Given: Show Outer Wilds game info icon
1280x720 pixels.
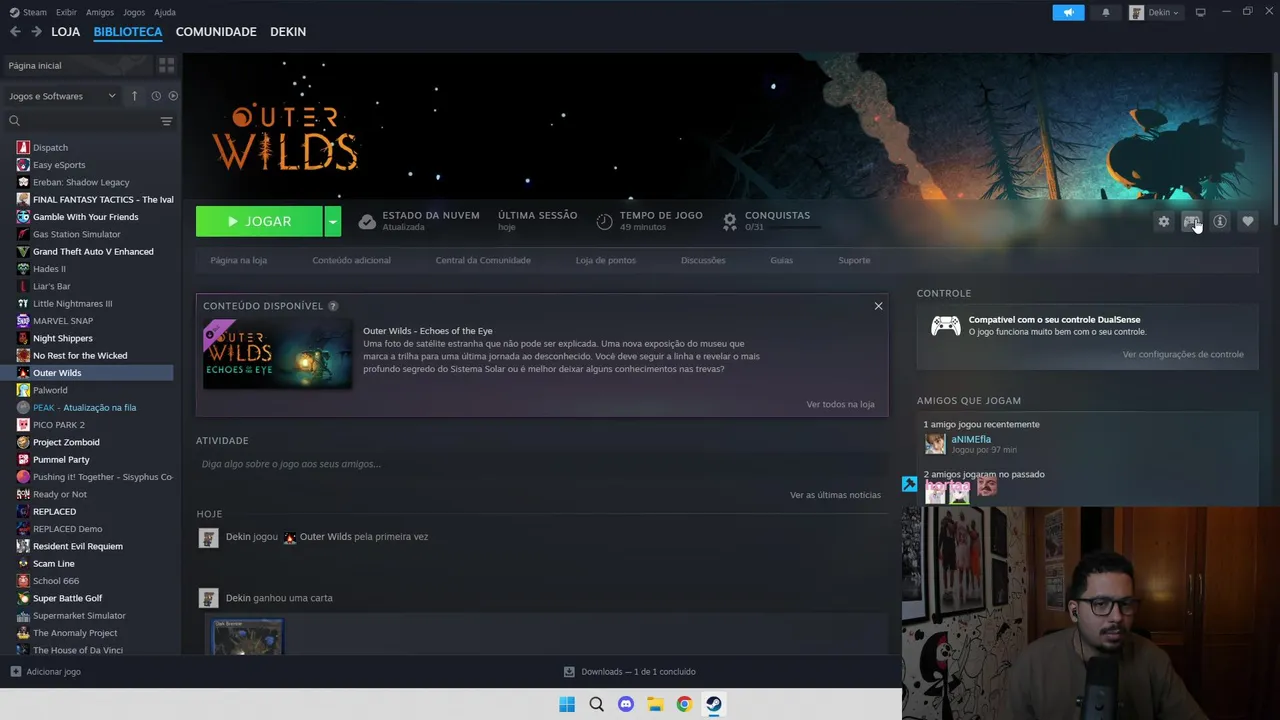Looking at the screenshot, I should [1220, 222].
